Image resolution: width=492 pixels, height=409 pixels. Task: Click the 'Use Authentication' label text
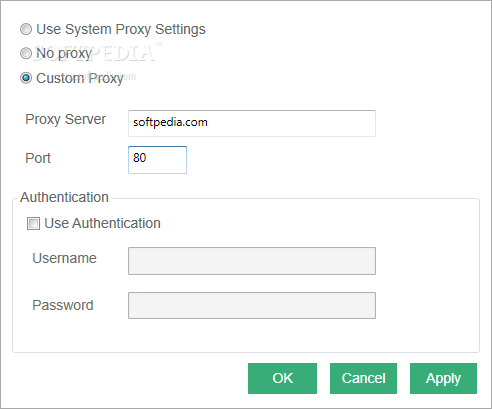[x=102, y=223]
